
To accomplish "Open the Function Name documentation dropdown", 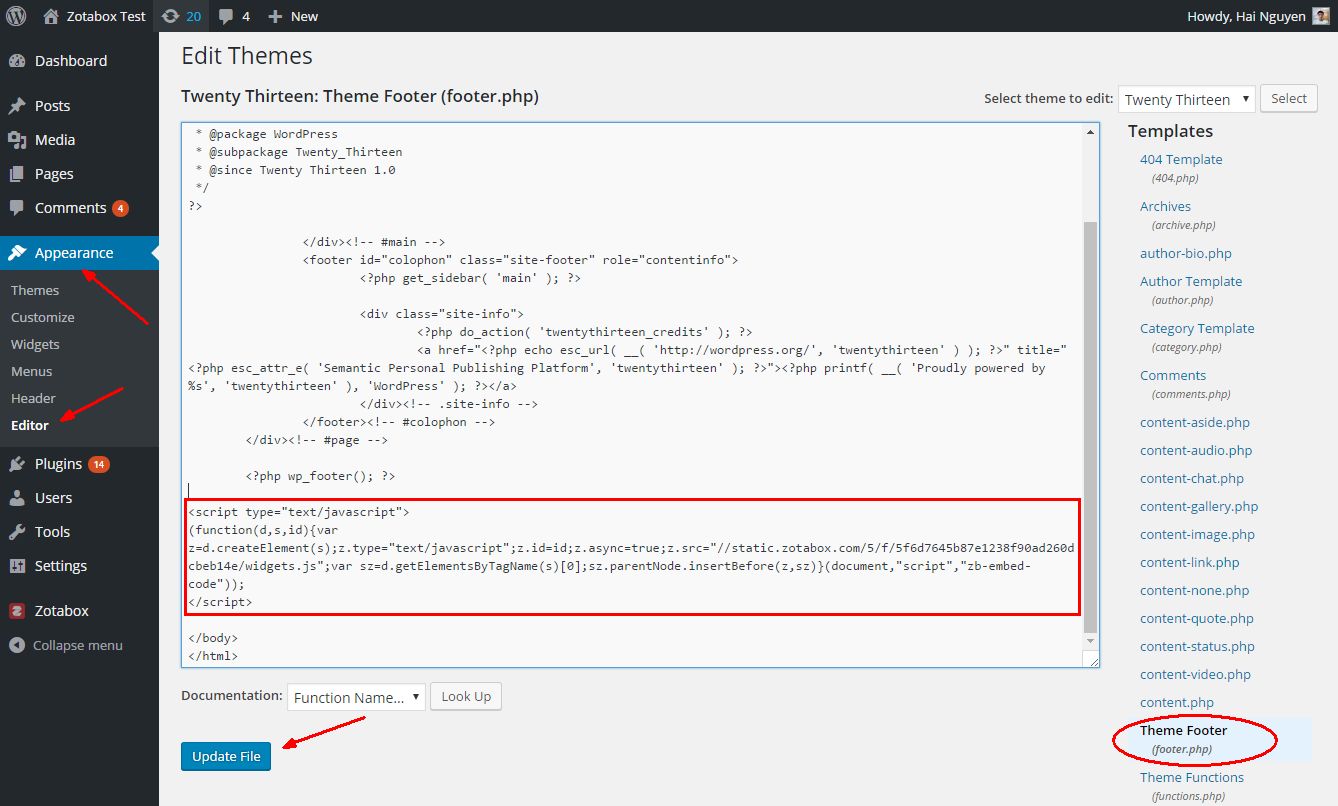I will pyautogui.click(x=355, y=696).
